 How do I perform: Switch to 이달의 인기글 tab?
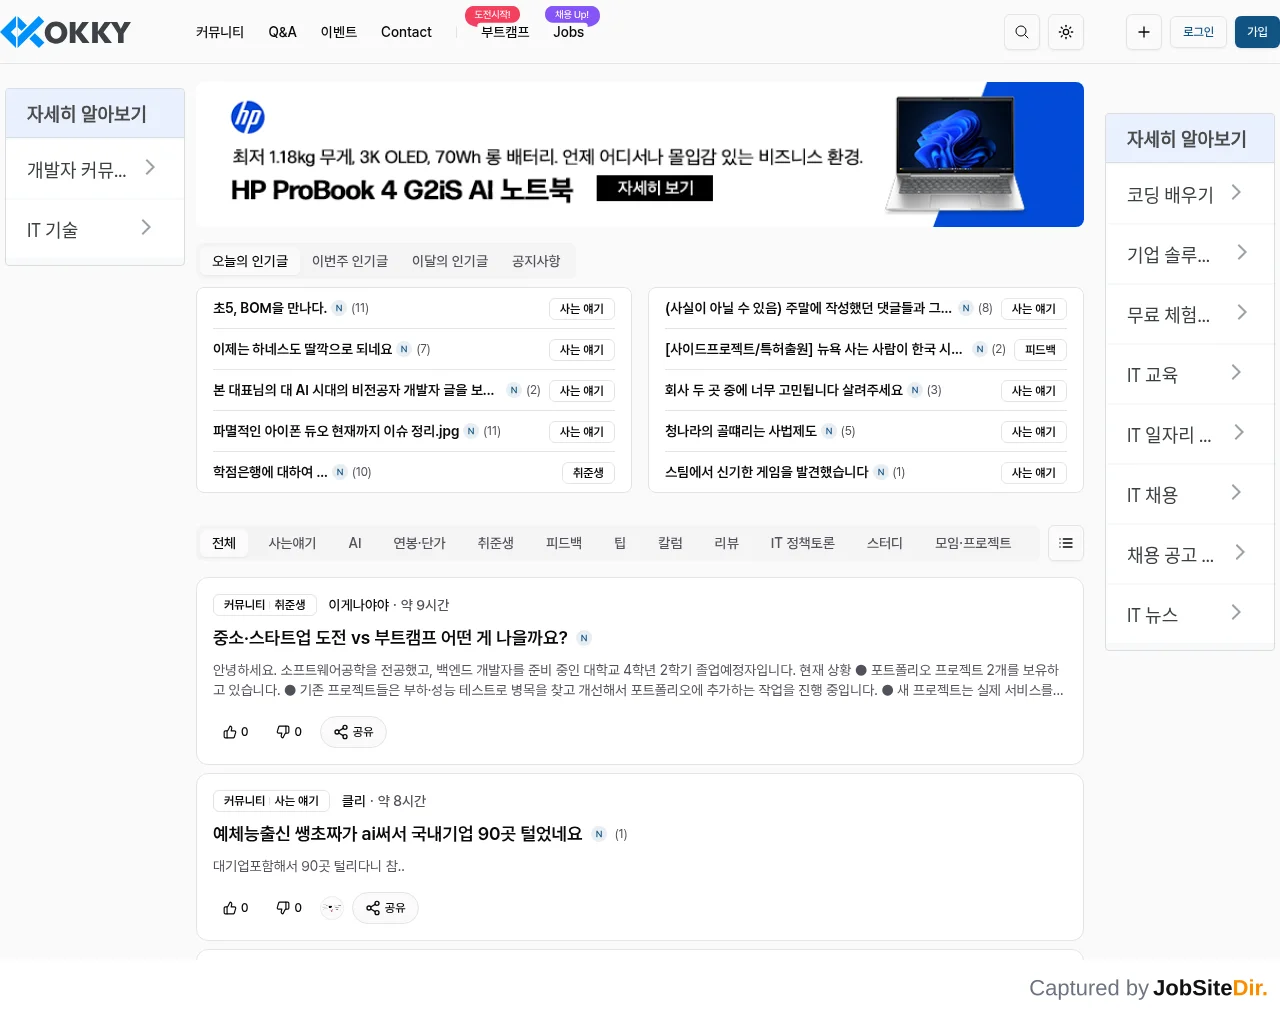(450, 261)
